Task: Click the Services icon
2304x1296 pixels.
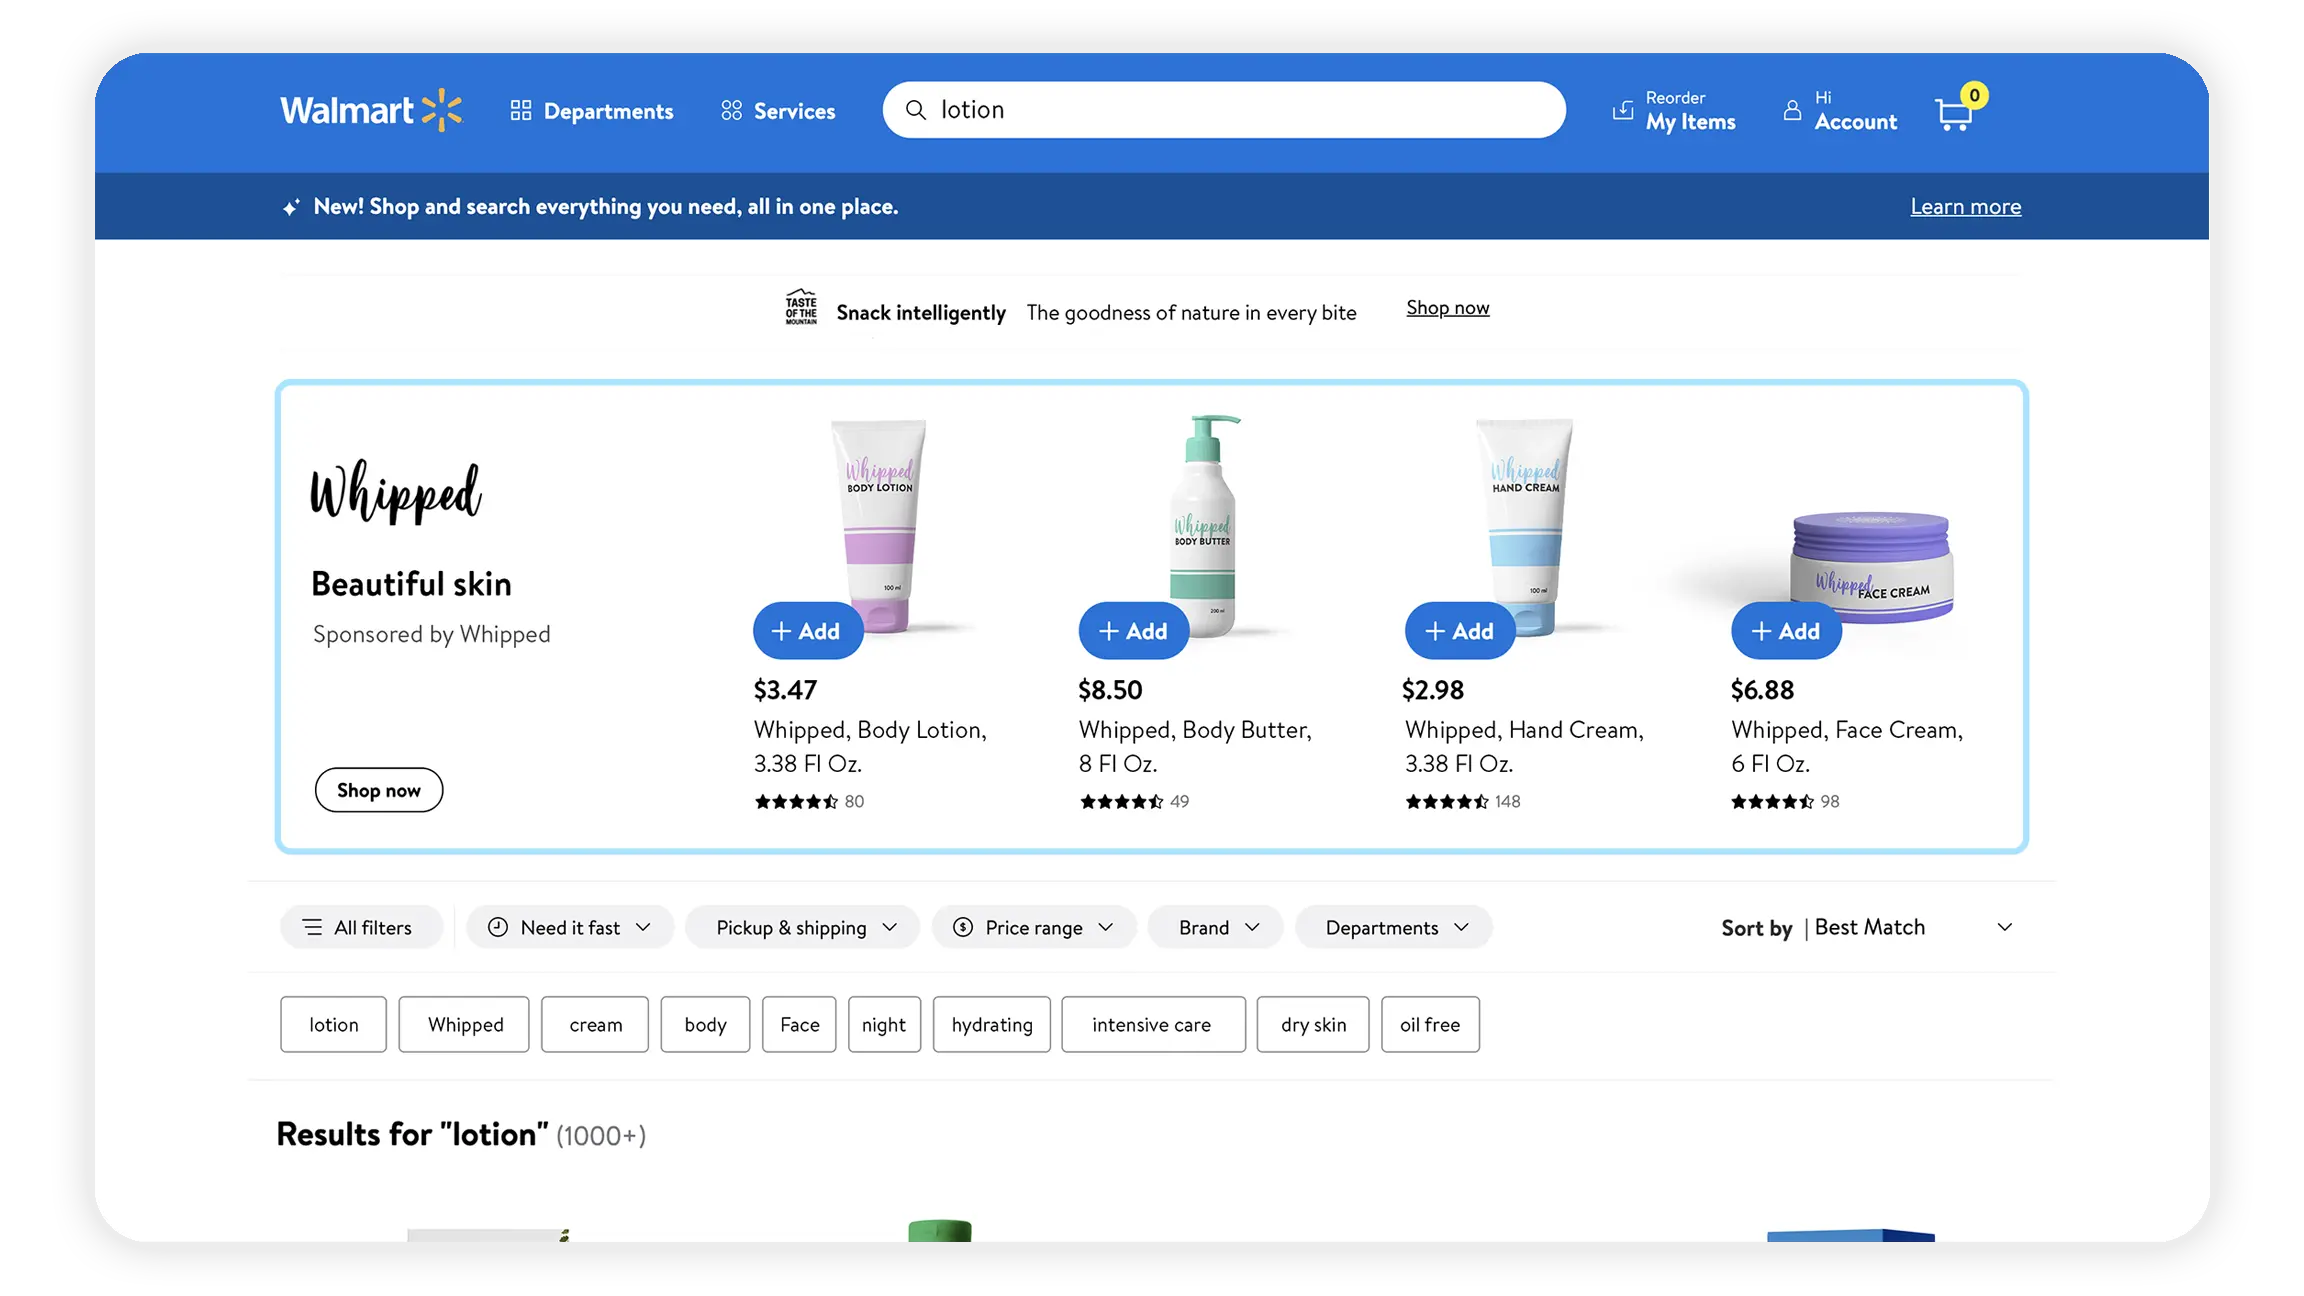Action: pos(731,110)
